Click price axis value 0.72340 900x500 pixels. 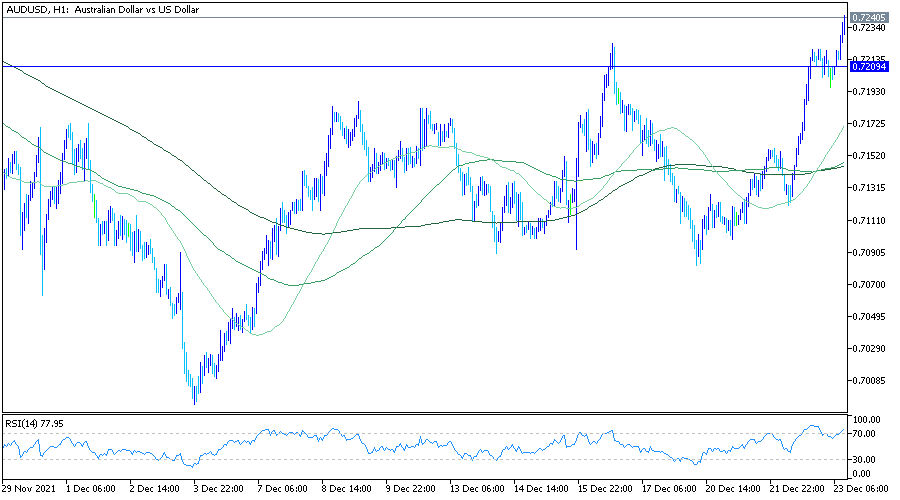pyautogui.click(x=868, y=28)
